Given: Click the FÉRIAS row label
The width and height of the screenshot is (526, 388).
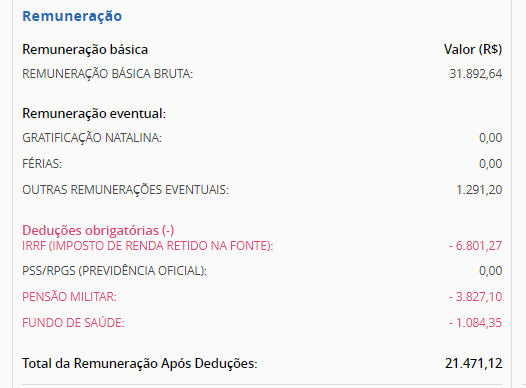Looking at the screenshot, I should pos(42,164).
